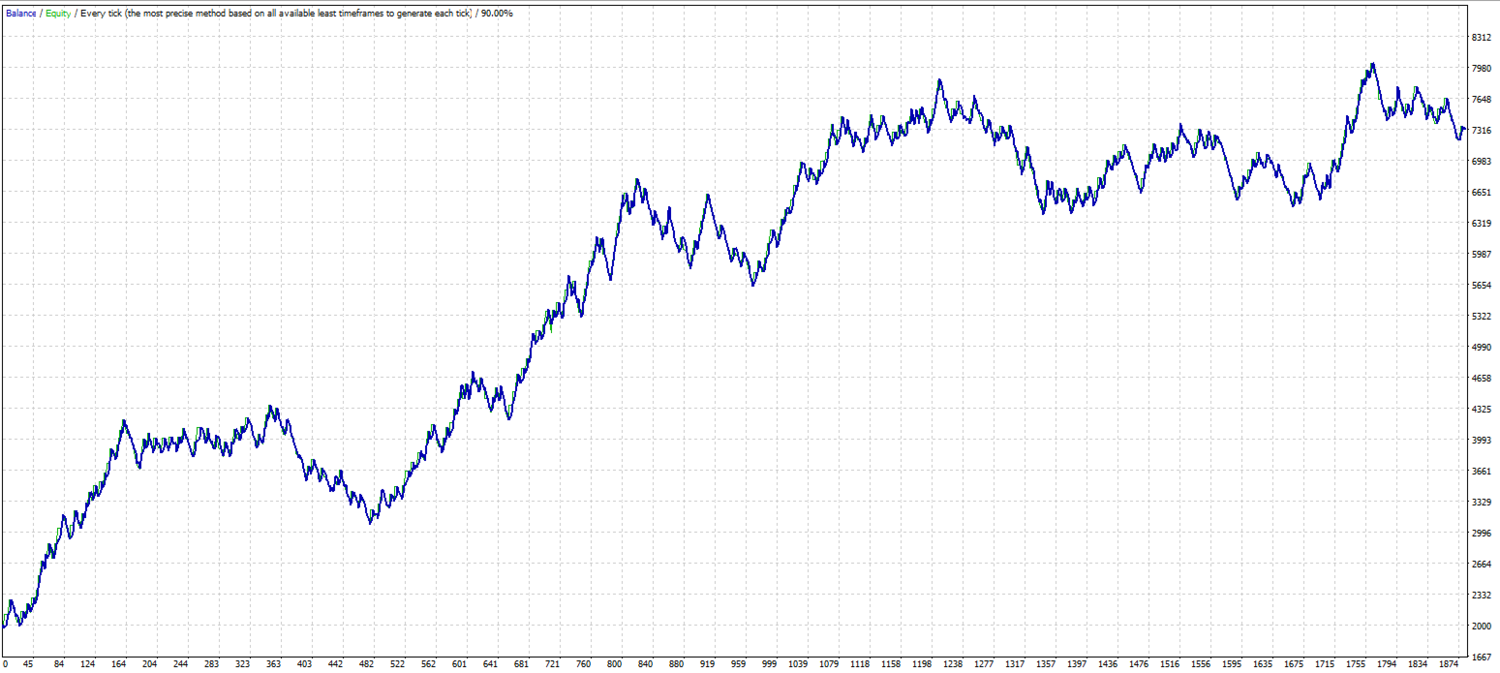This screenshot has width=1500, height=673.
Task: Select the 4658 axis value
Action: [1483, 379]
